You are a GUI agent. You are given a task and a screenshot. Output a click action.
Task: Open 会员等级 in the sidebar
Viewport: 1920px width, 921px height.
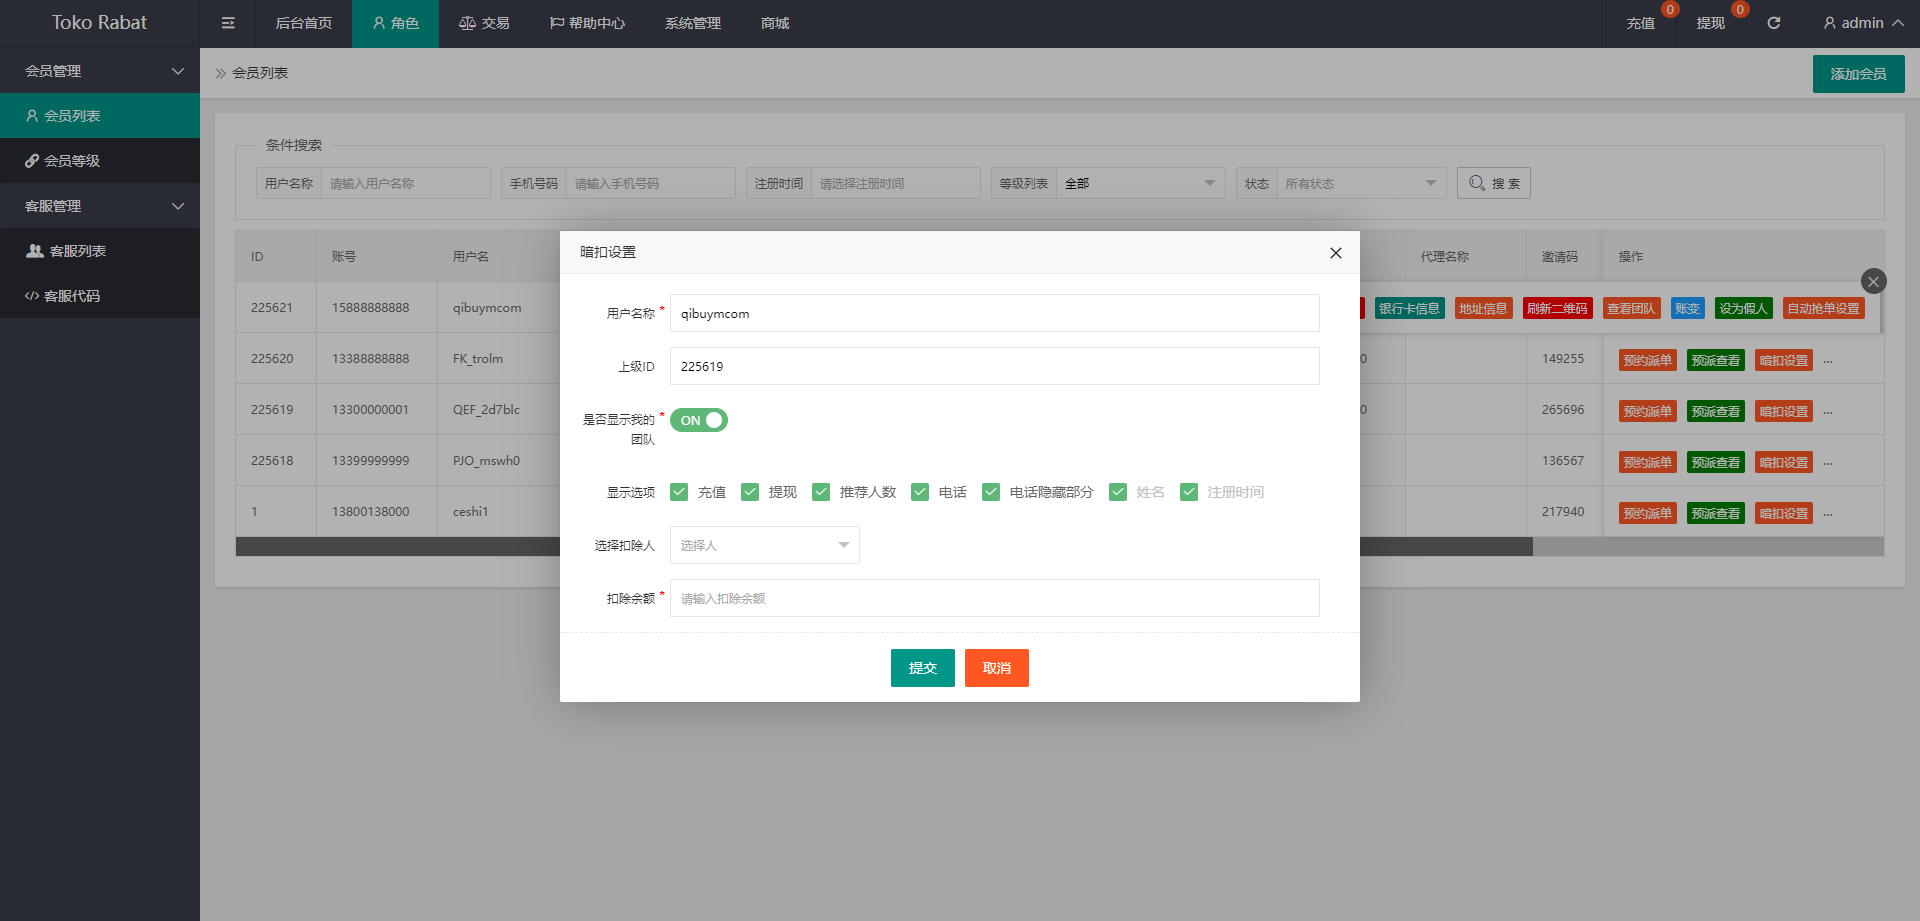pos(71,161)
